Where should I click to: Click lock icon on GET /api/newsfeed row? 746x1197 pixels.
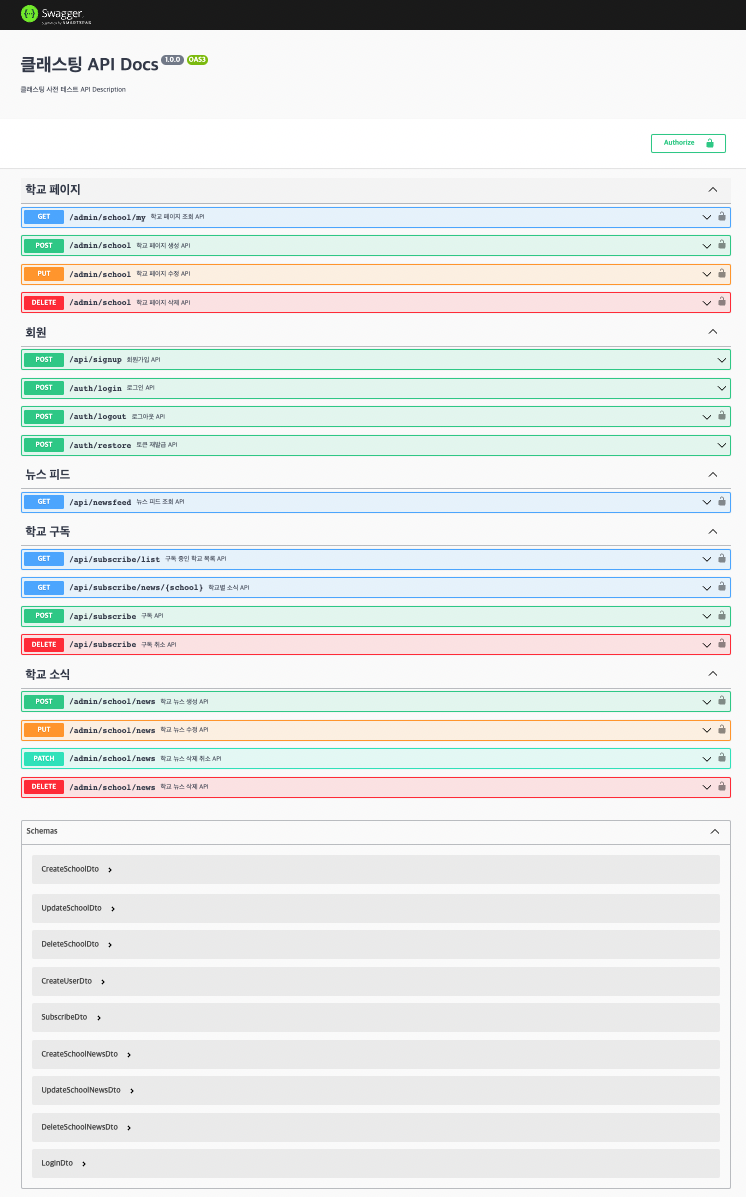coord(722,502)
